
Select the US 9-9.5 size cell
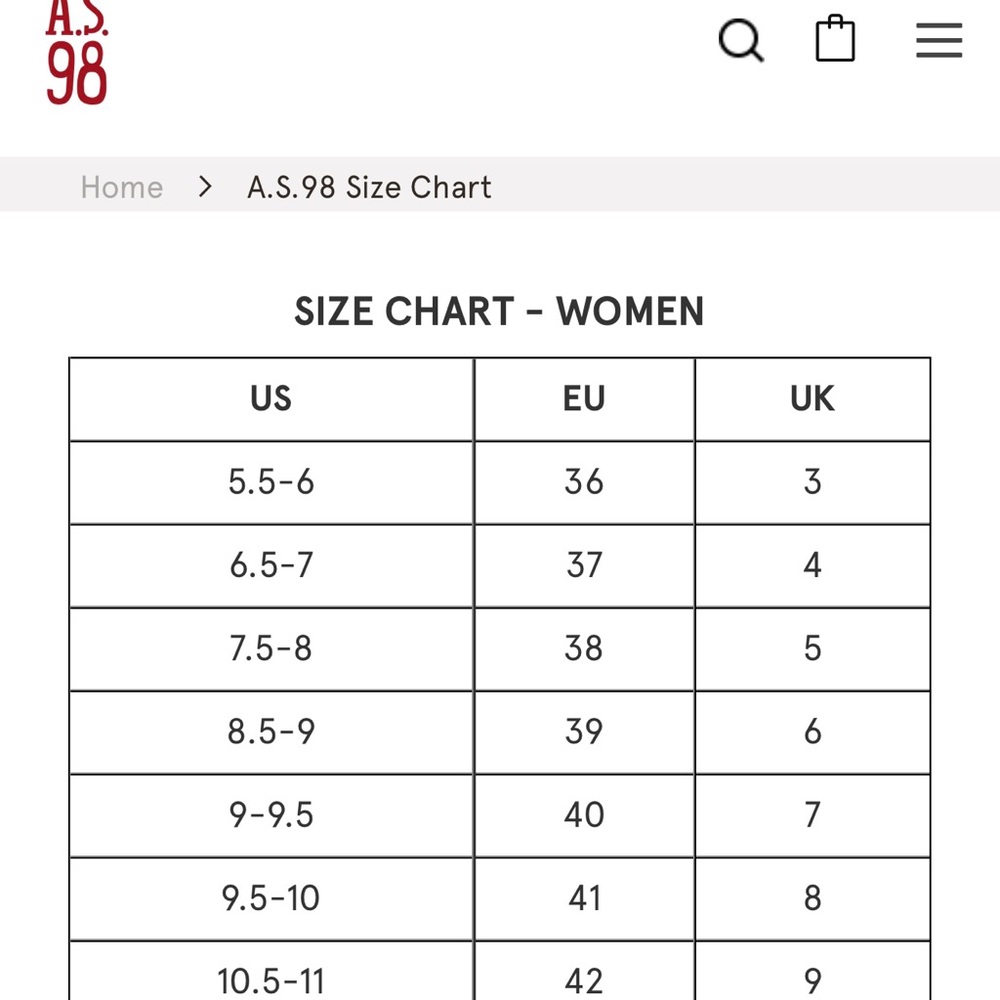click(271, 814)
